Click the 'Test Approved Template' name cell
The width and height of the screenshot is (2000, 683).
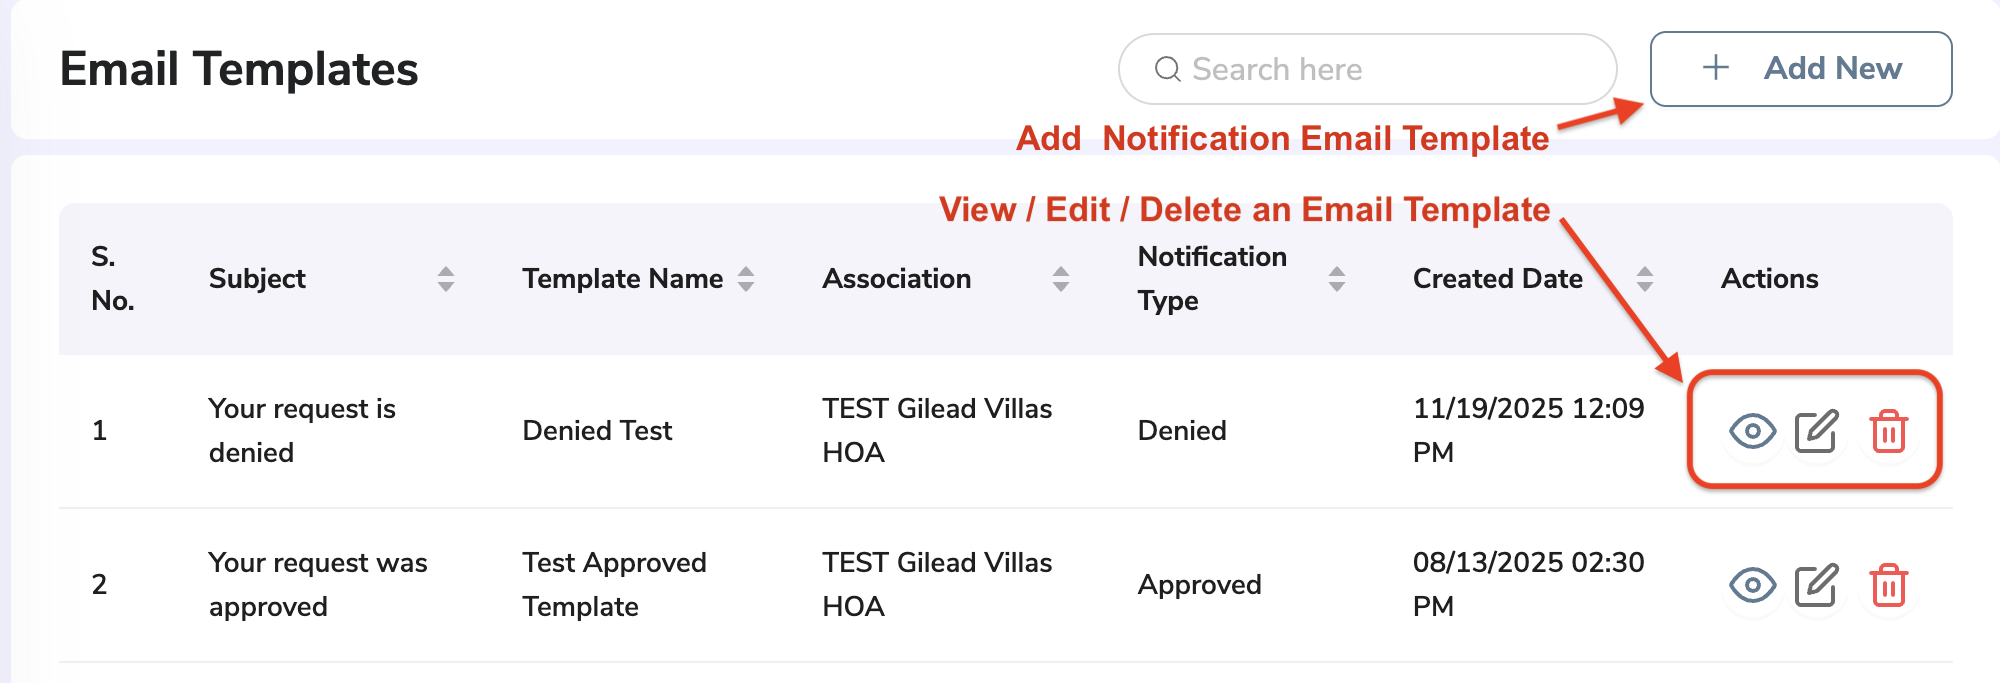pyautogui.click(x=614, y=585)
